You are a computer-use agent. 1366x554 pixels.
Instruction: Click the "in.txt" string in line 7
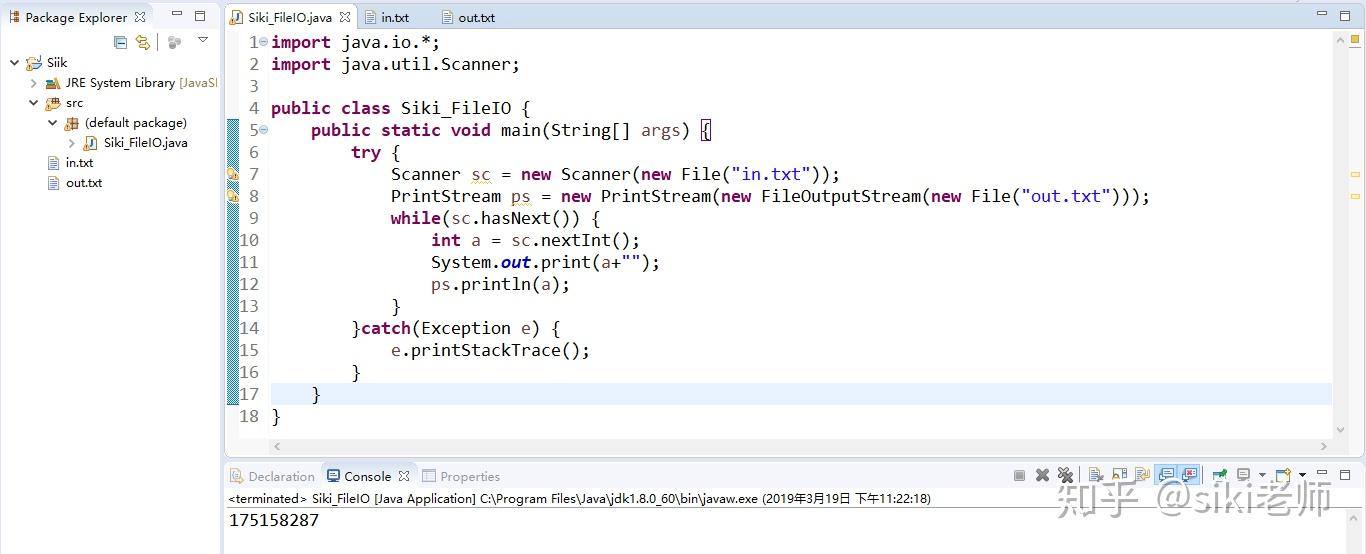[770, 174]
